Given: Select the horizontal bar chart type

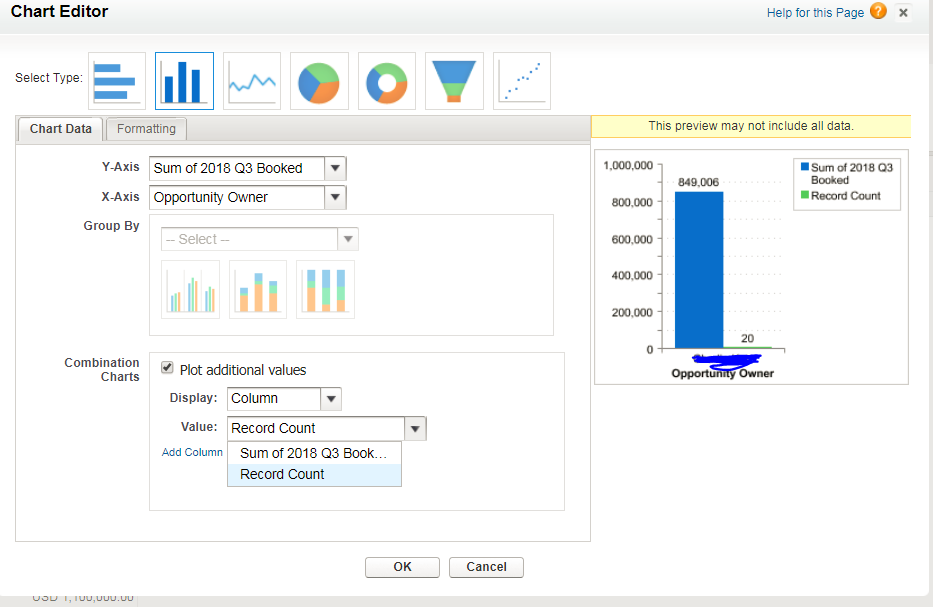Looking at the screenshot, I should tap(116, 81).
